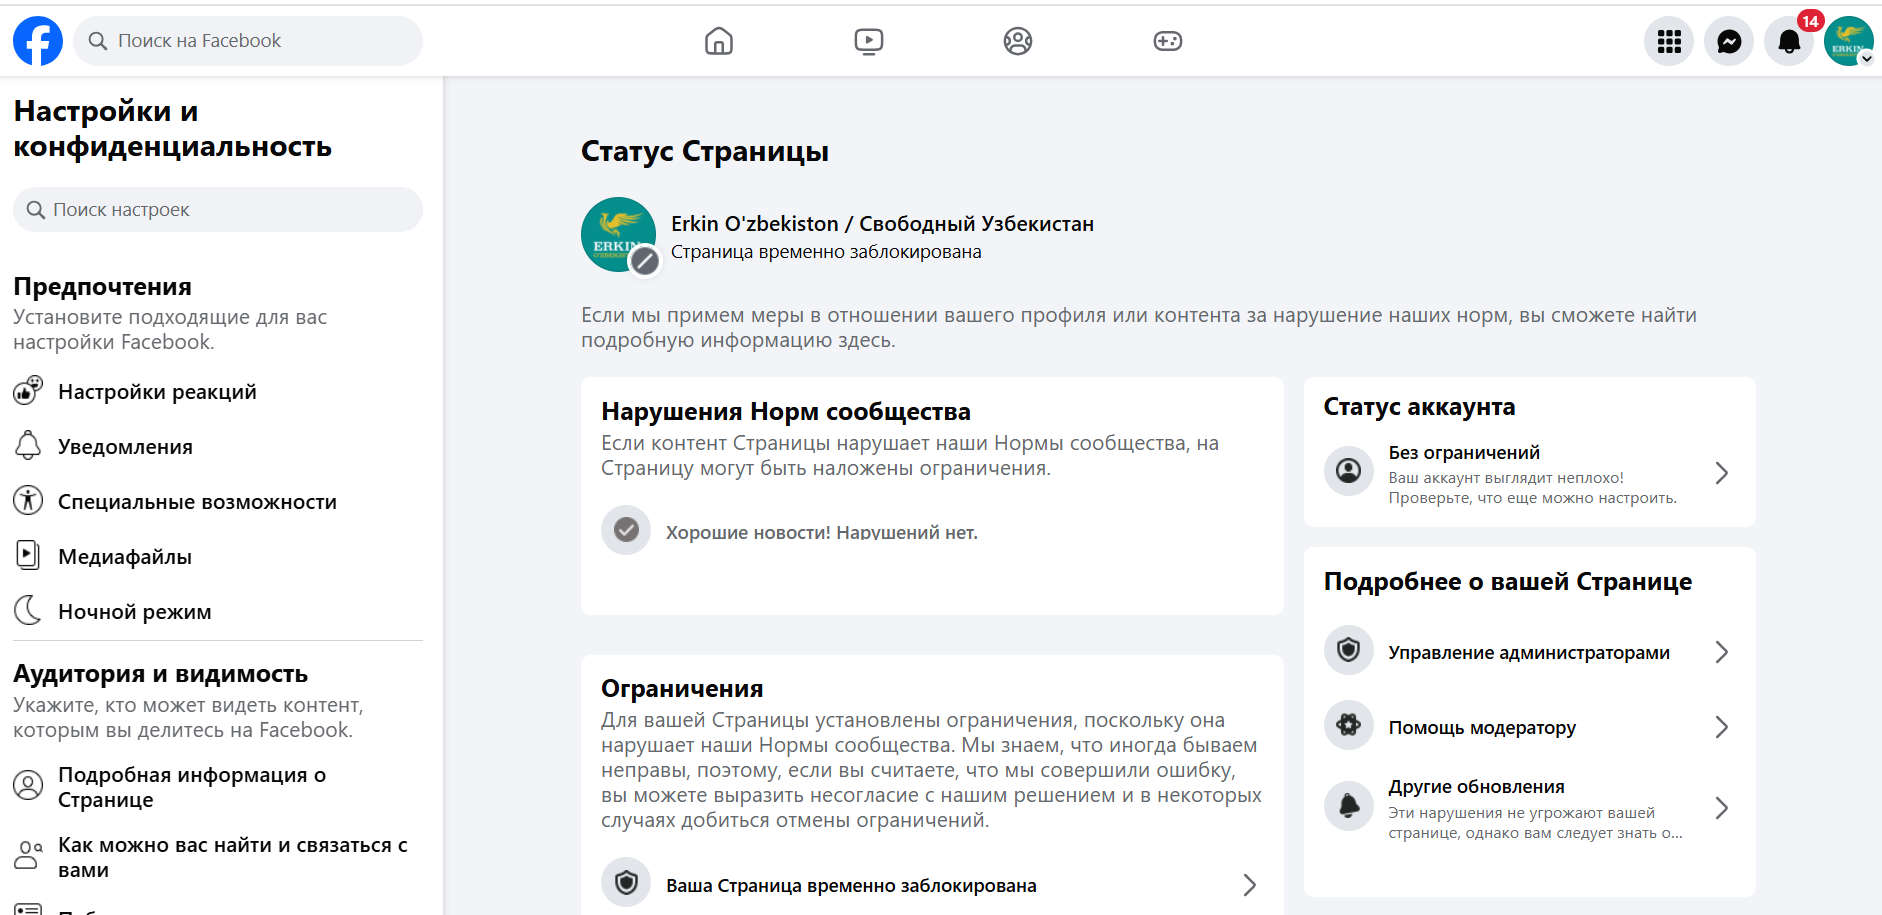Viewport: 1882px width, 915px height.
Task: Open the Gaming icon in top bar
Action: pos(1167,41)
